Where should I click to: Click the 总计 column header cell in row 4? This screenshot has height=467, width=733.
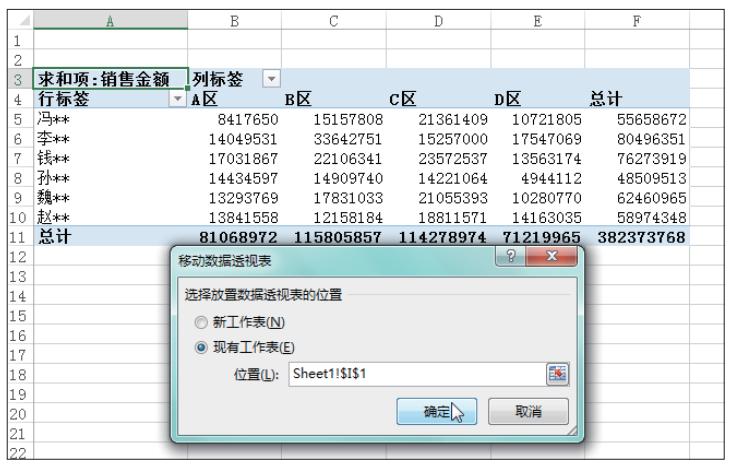[x=637, y=99]
